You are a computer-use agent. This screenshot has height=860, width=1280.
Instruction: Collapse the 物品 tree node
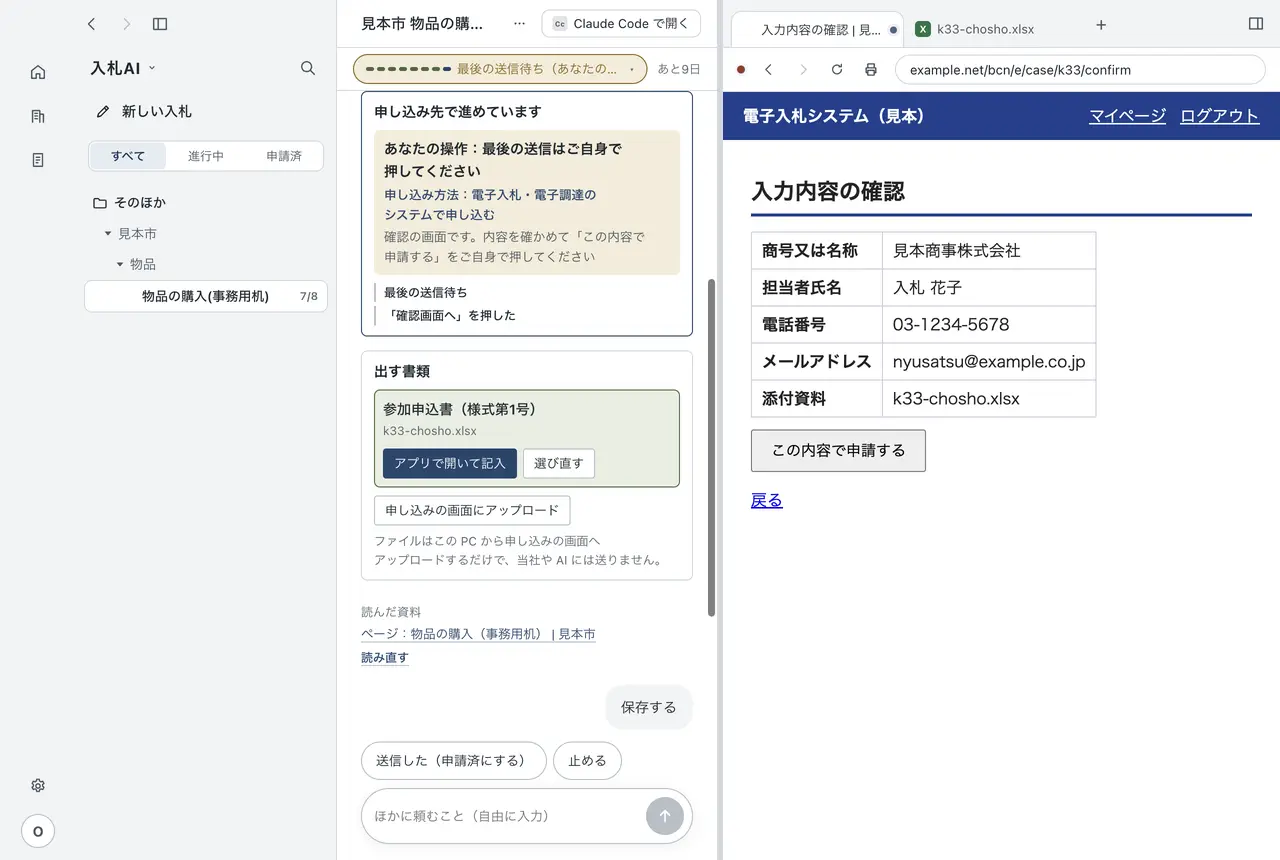coord(120,265)
